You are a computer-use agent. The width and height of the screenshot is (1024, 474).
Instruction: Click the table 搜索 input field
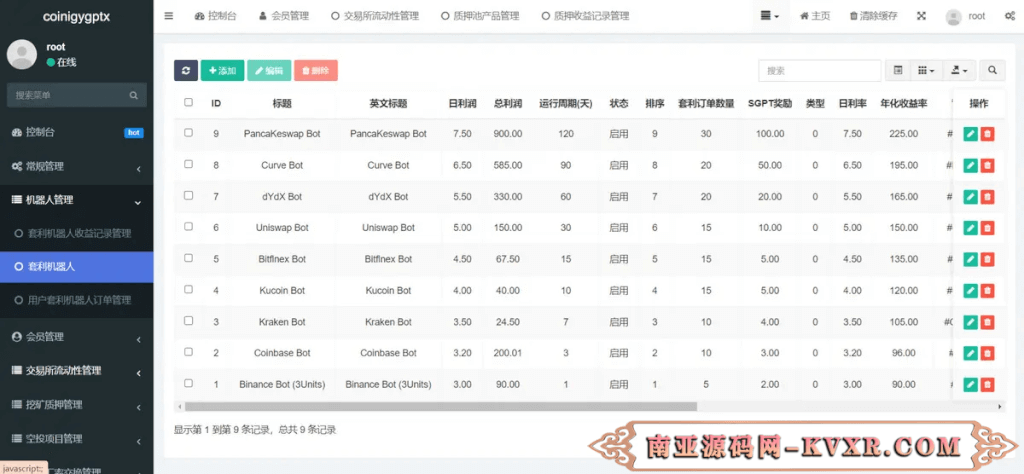819,71
